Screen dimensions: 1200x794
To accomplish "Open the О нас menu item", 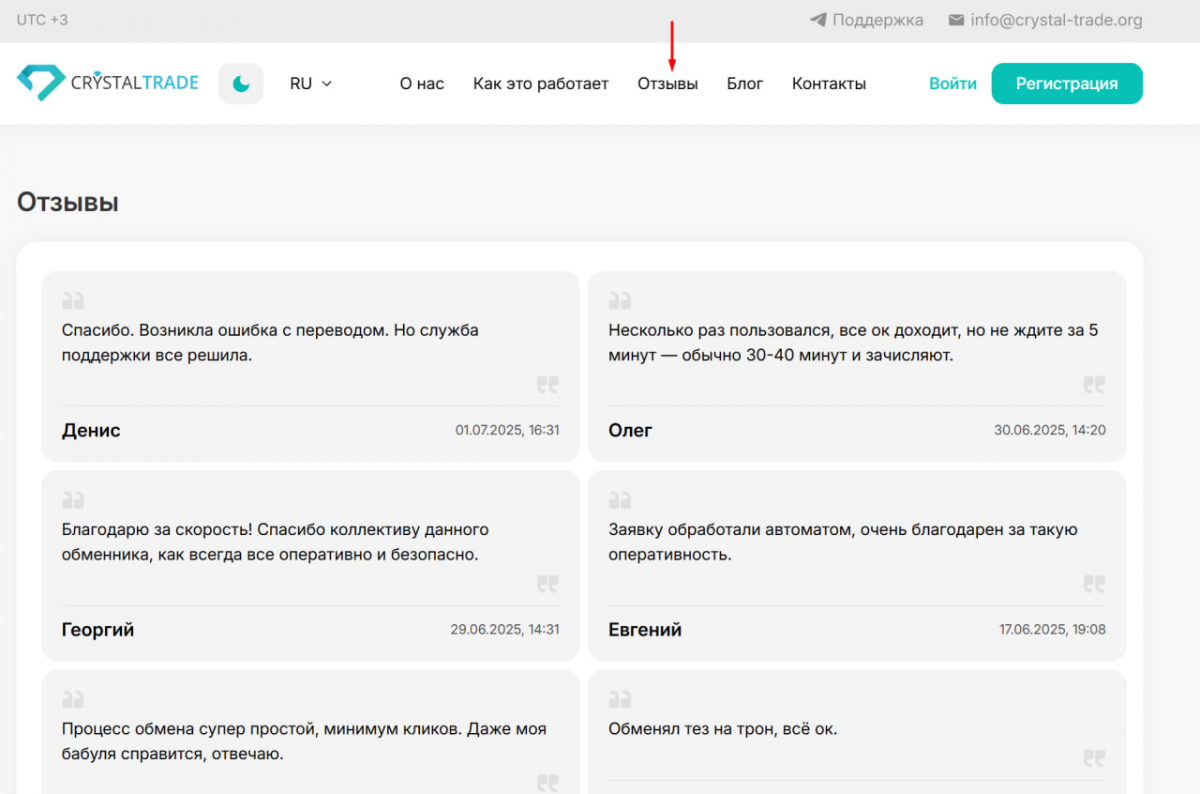I will pyautogui.click(x=421, y=84).
